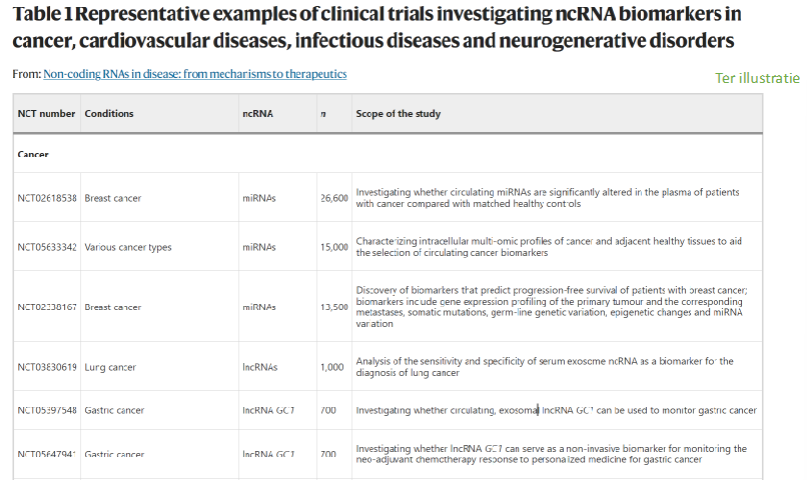Click the Cancer section heading row
807x480 pixels.
(33, 155)
